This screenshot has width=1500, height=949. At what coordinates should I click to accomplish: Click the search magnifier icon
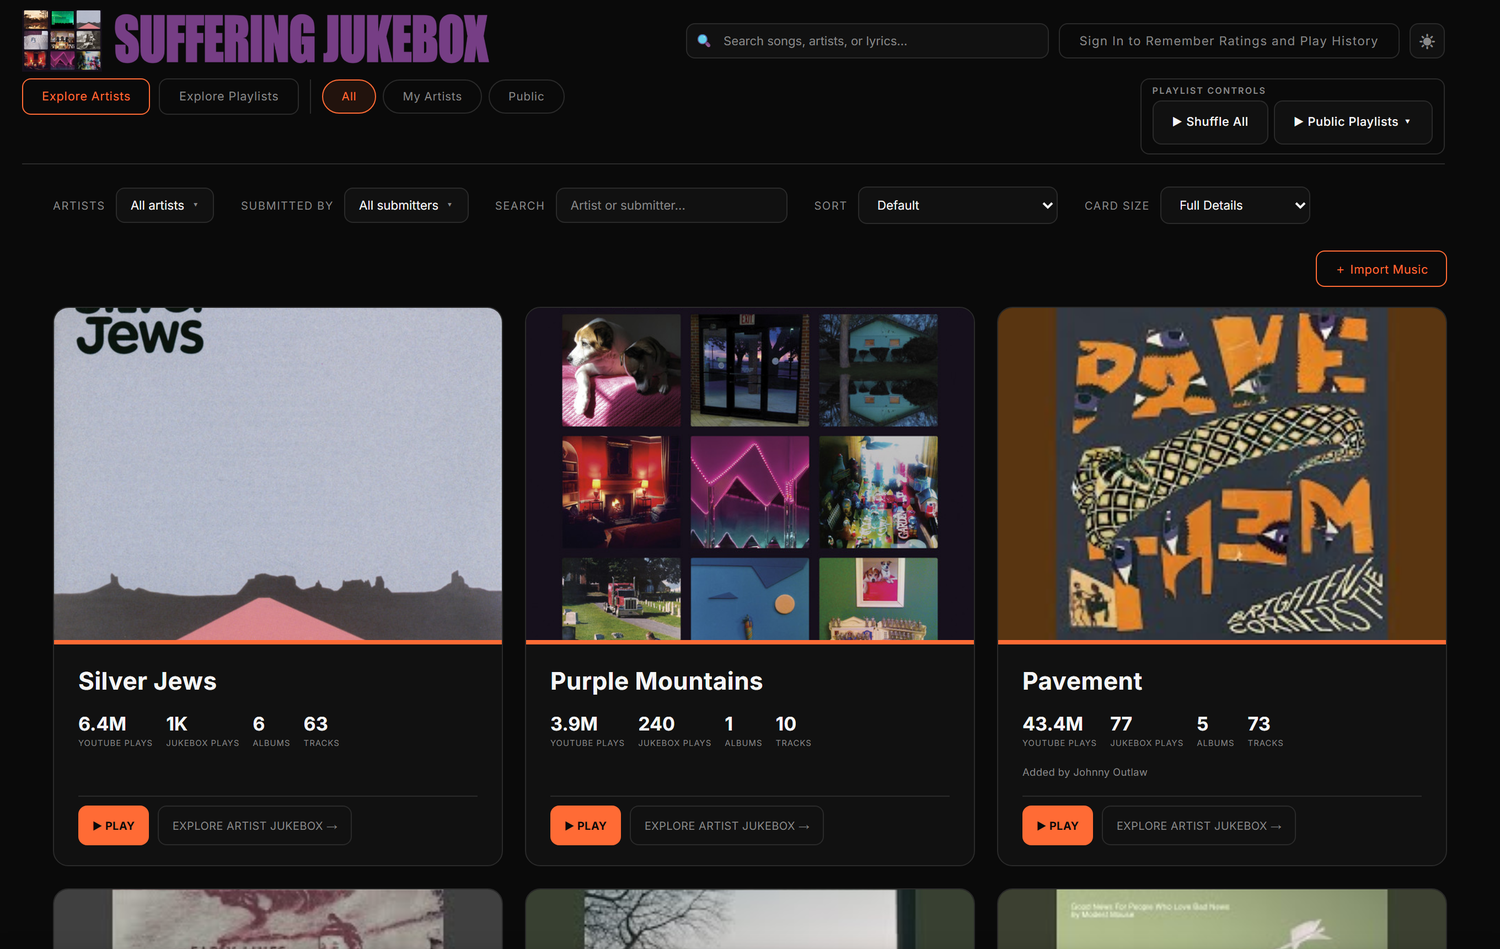tap(704, 41)
